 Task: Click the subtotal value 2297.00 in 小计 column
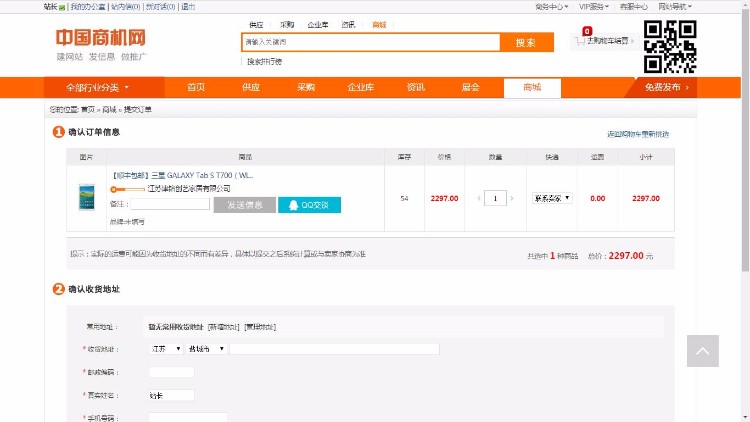point(646,198)
